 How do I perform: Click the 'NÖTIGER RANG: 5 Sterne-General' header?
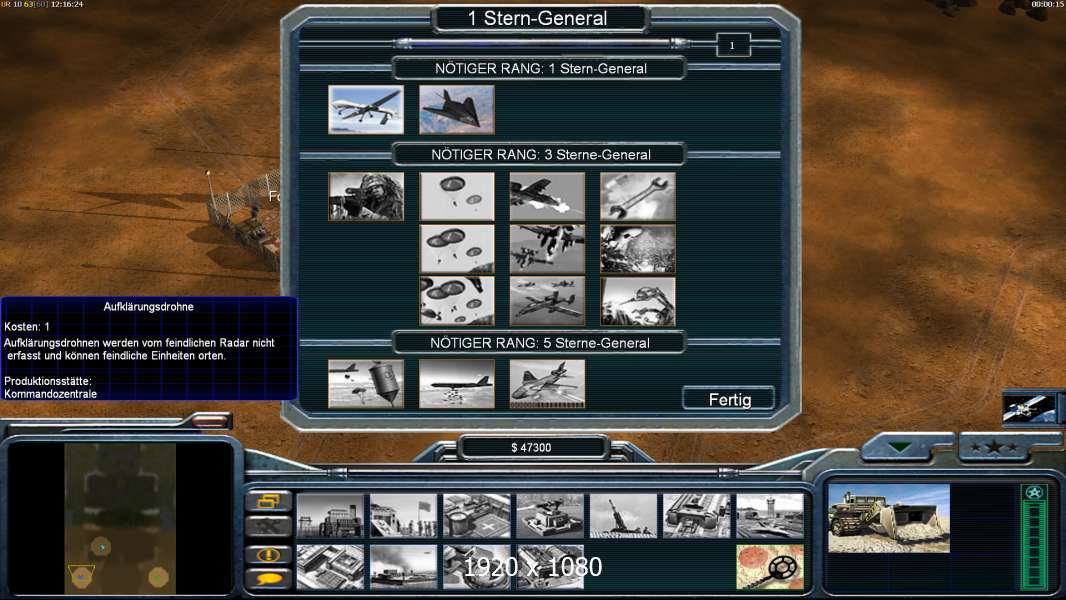pyautogui.click(x=540, y=343)
